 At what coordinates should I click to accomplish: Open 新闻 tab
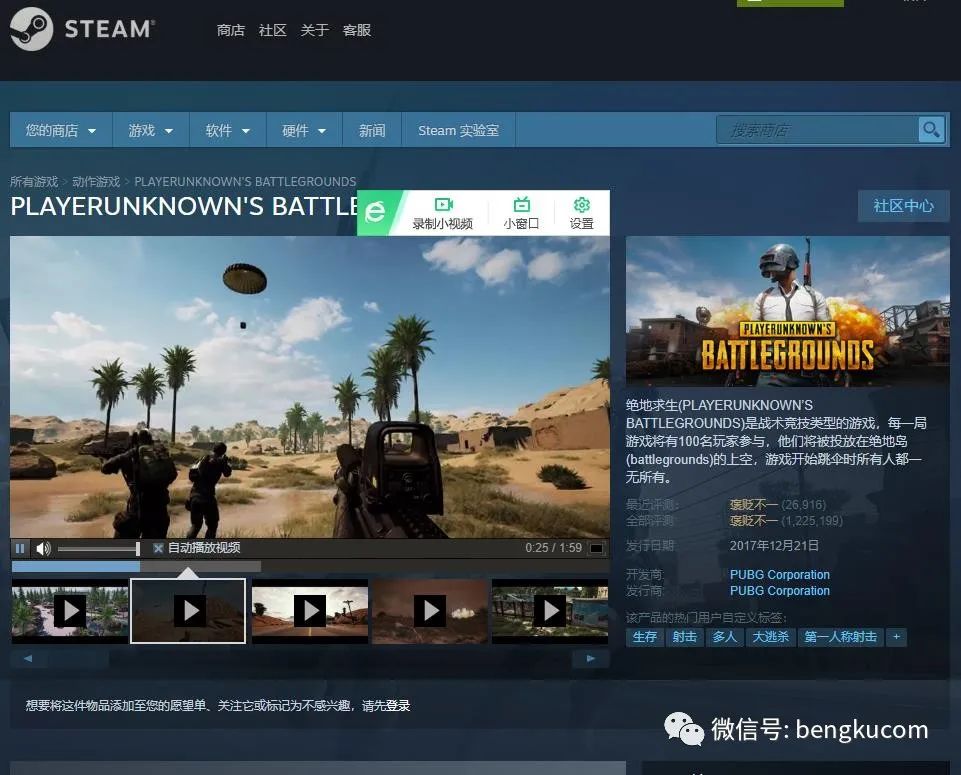pos(372,130)
